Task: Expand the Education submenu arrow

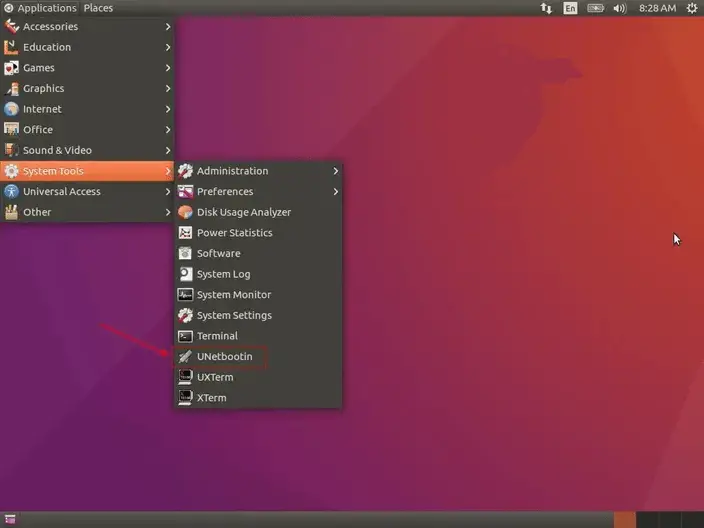Action: pos(168,47)
